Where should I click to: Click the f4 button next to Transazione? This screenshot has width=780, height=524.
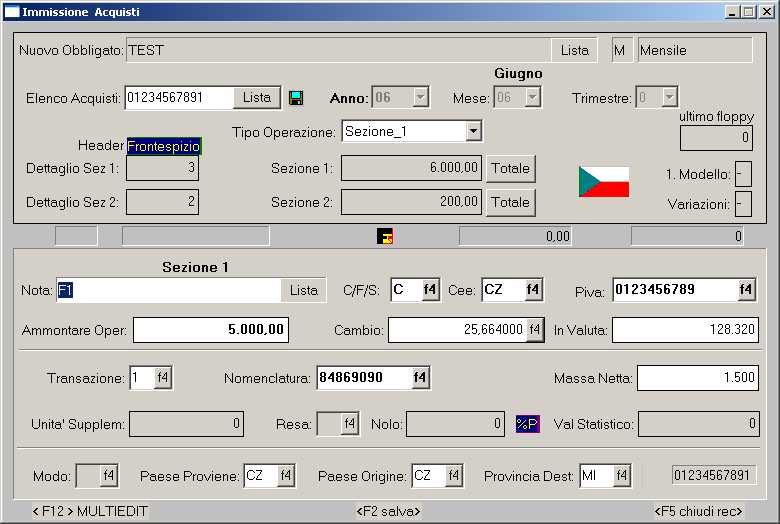[163, 377]
